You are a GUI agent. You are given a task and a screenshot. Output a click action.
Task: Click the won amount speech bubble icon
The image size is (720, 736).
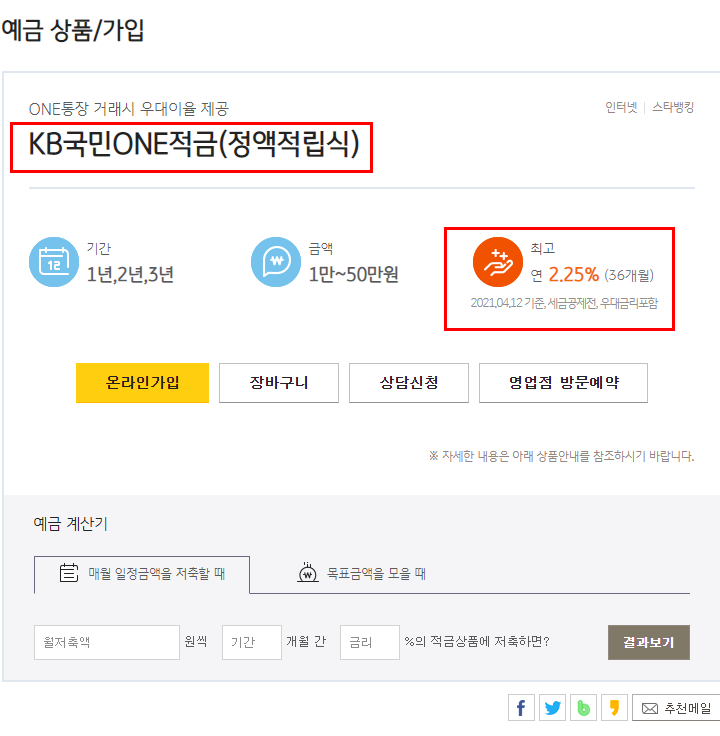[275, 262]
